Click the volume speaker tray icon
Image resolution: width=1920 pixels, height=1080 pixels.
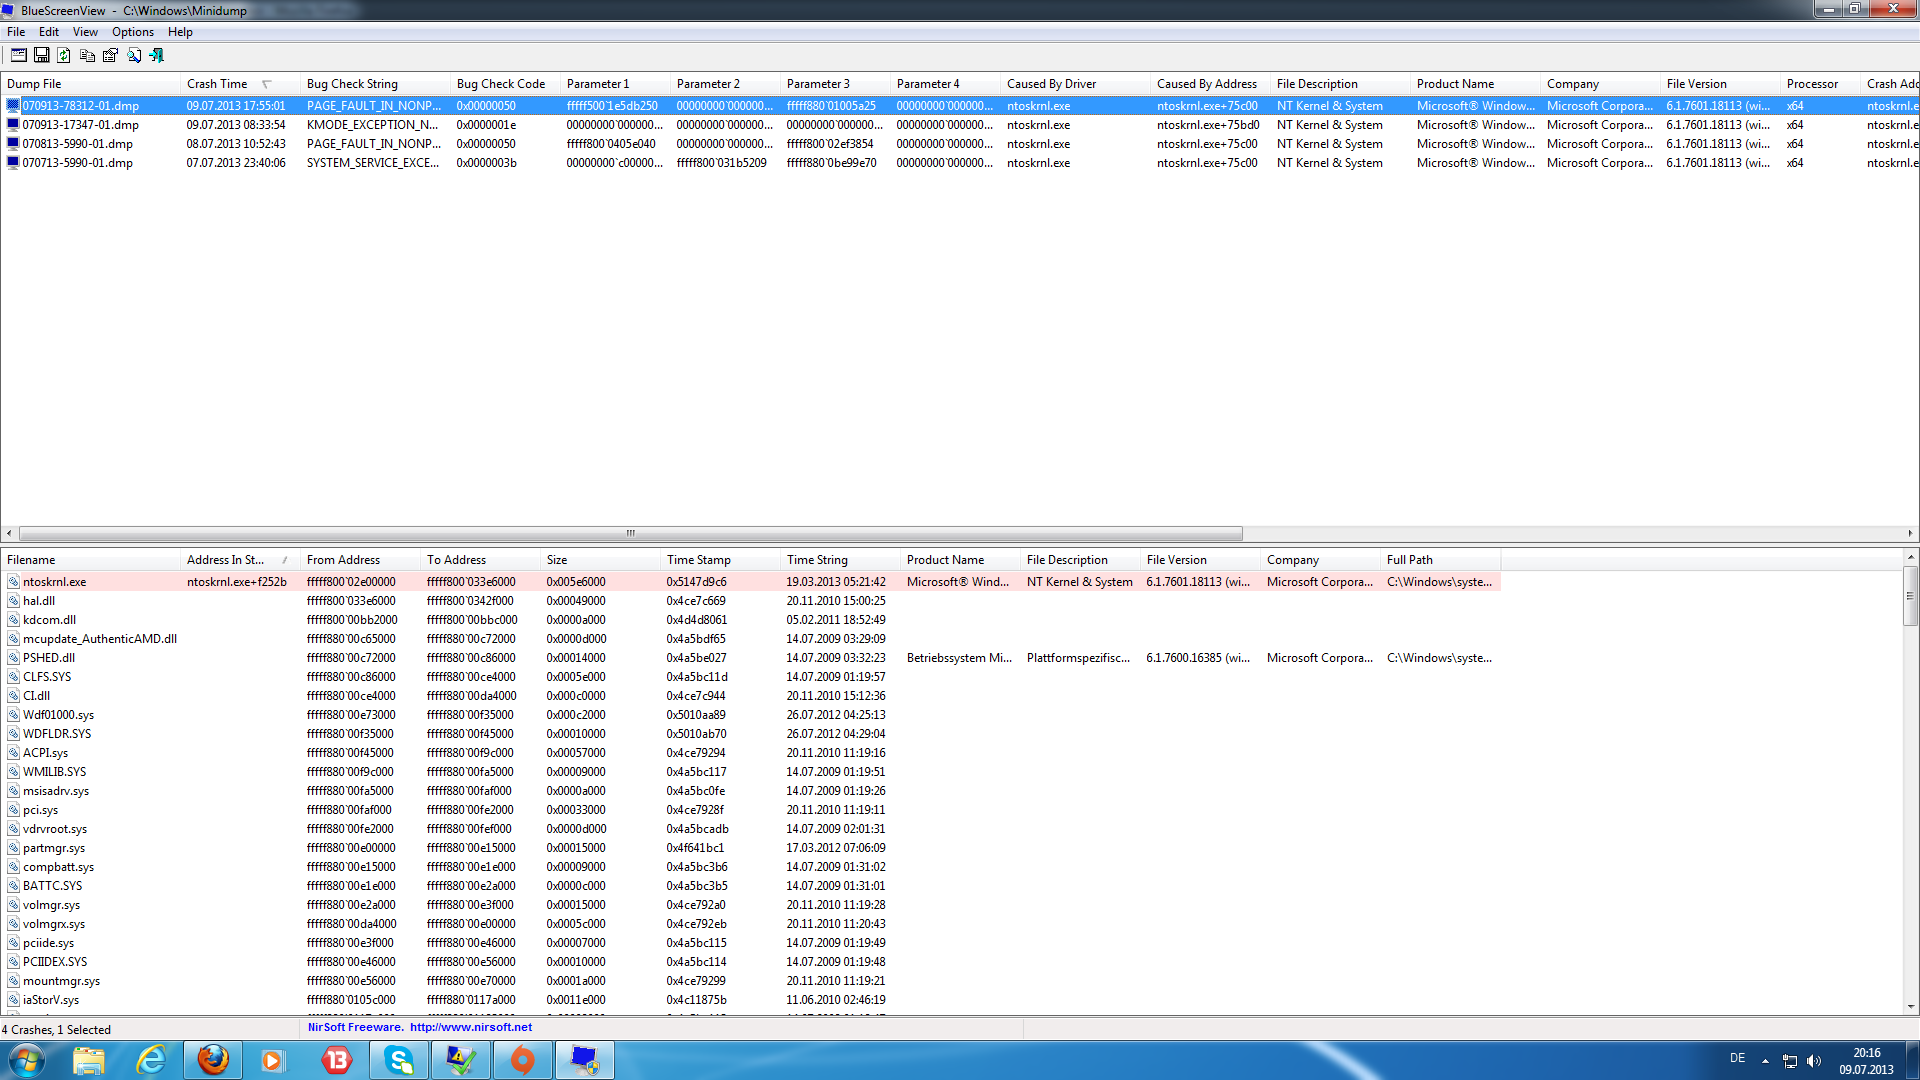[x=1814, y=1061]
